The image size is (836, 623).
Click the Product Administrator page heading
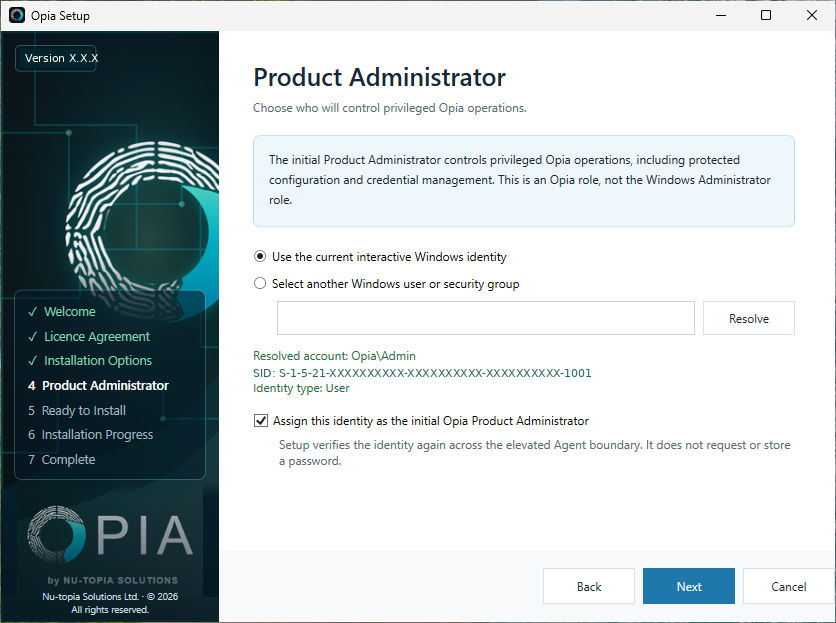[379, 77]
